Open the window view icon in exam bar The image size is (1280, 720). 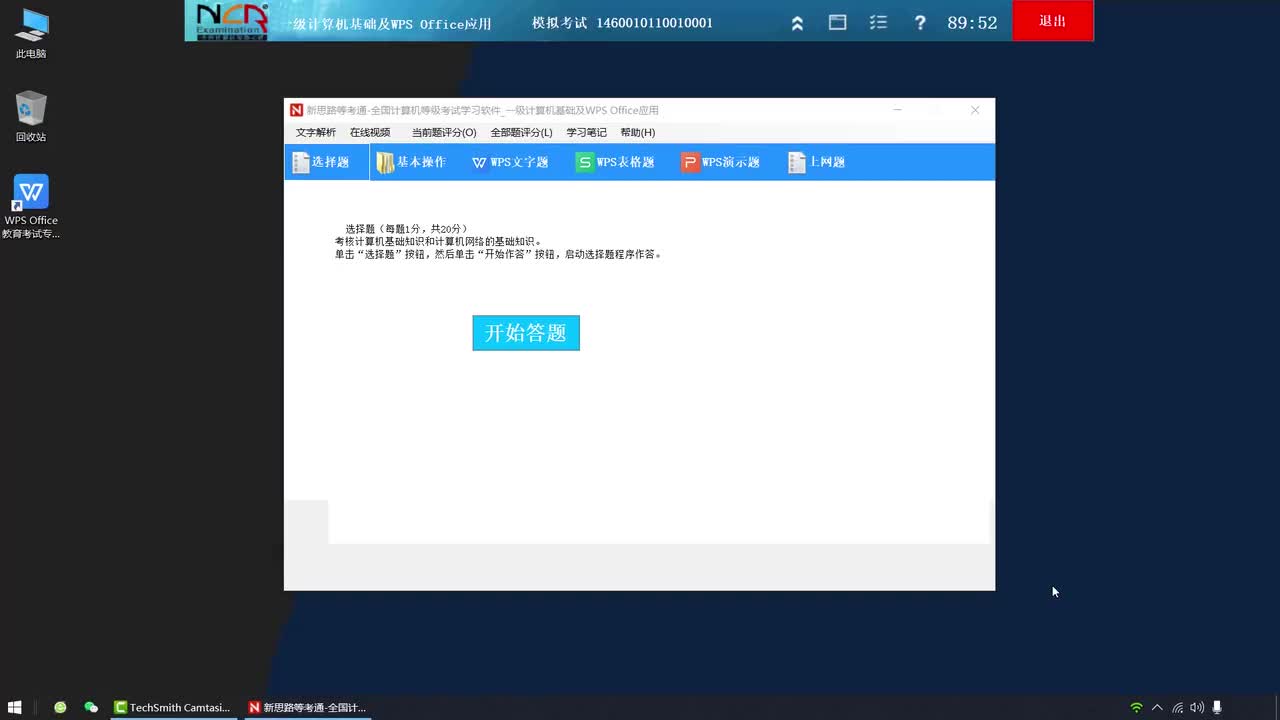pos(838,22)
